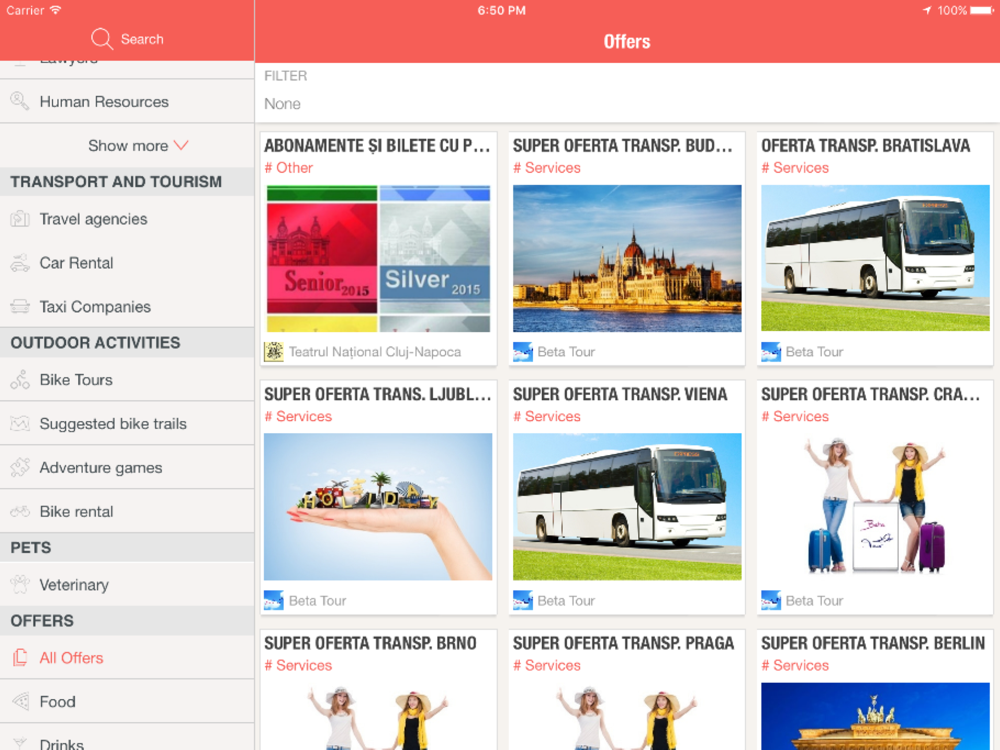Click 'Teatrul Național Cluj-Napoca' provider name

[x=375, y=352]
